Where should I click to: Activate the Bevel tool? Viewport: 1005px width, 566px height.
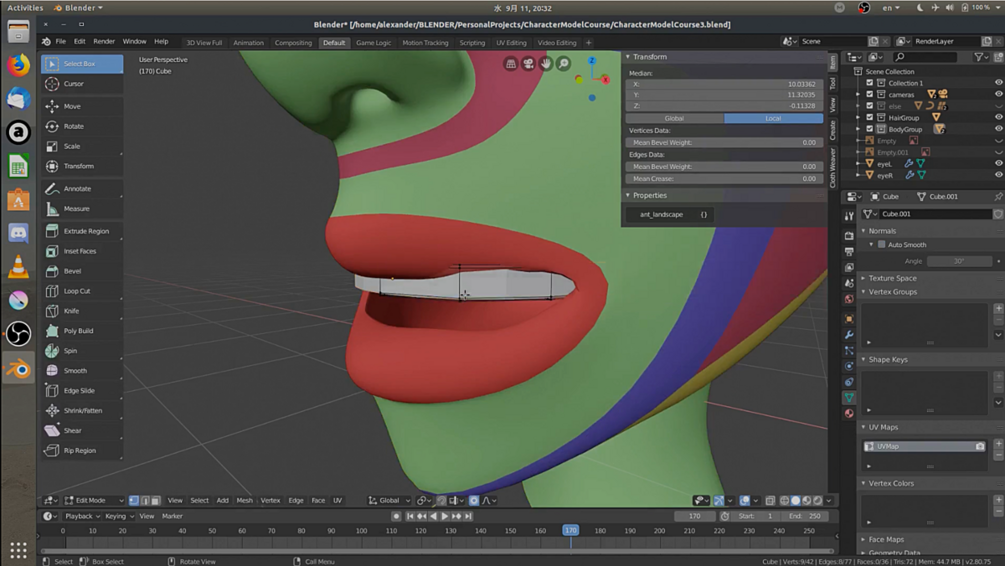[x=82, y=271]
